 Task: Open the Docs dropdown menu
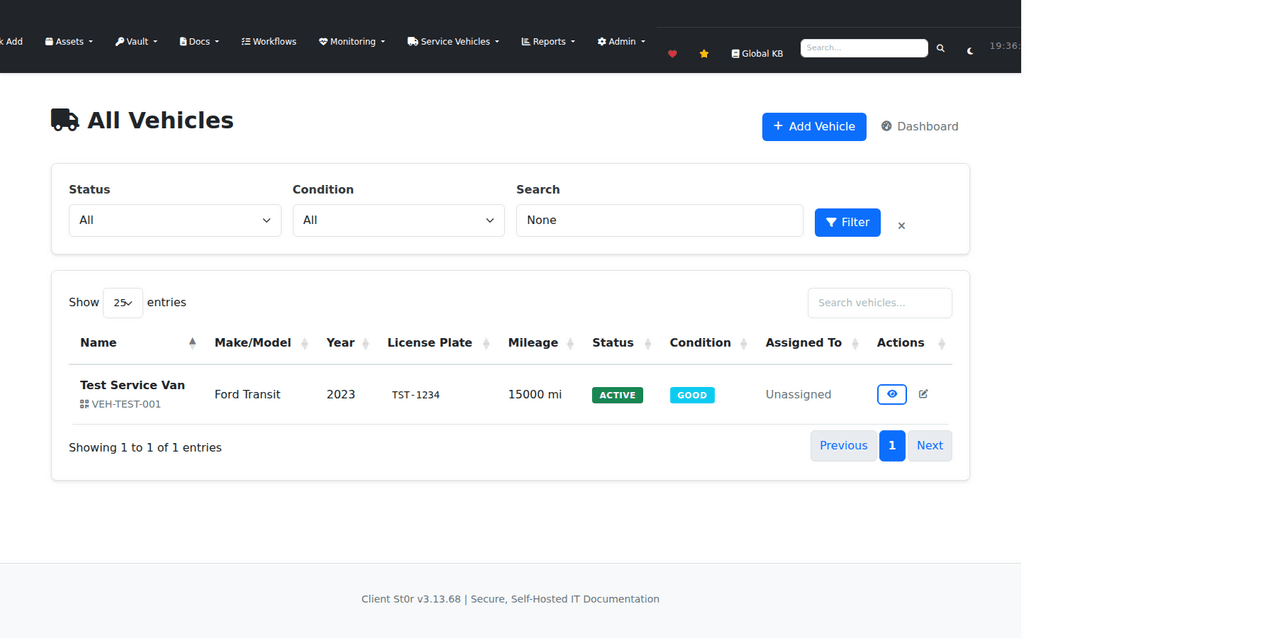tap(199, 42)
